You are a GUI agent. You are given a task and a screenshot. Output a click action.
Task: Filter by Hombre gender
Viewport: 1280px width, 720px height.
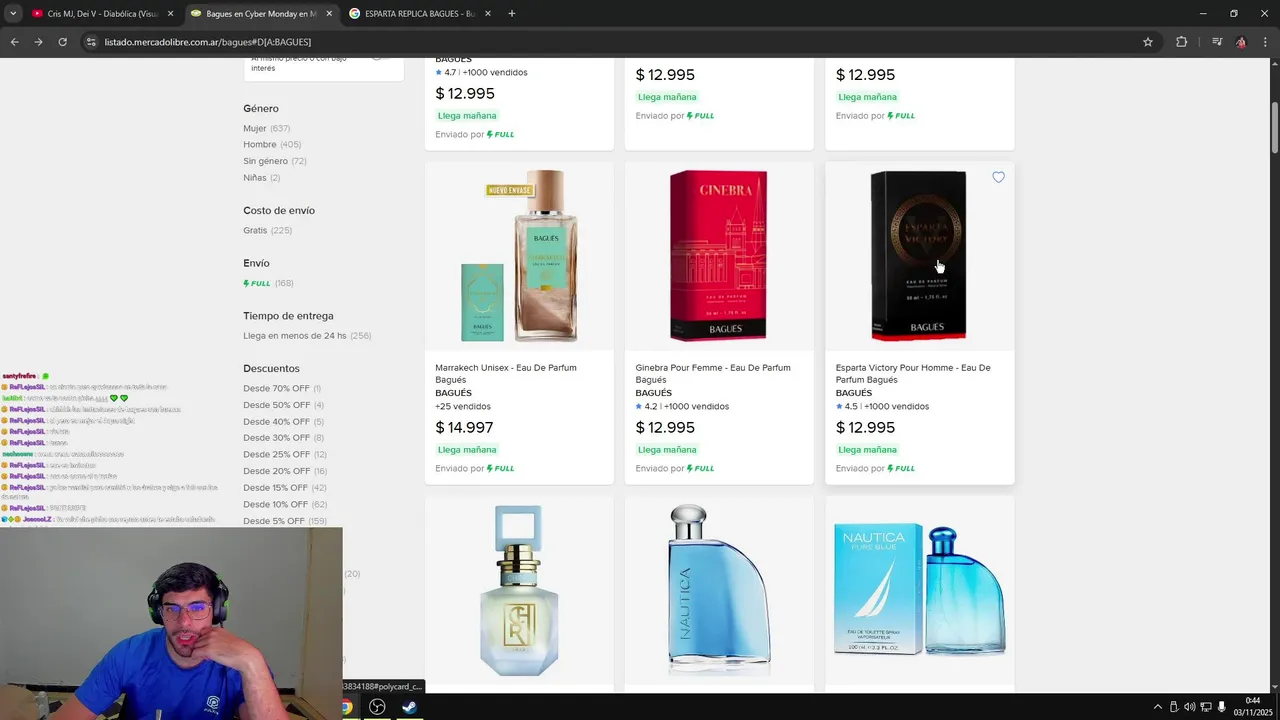272,145
